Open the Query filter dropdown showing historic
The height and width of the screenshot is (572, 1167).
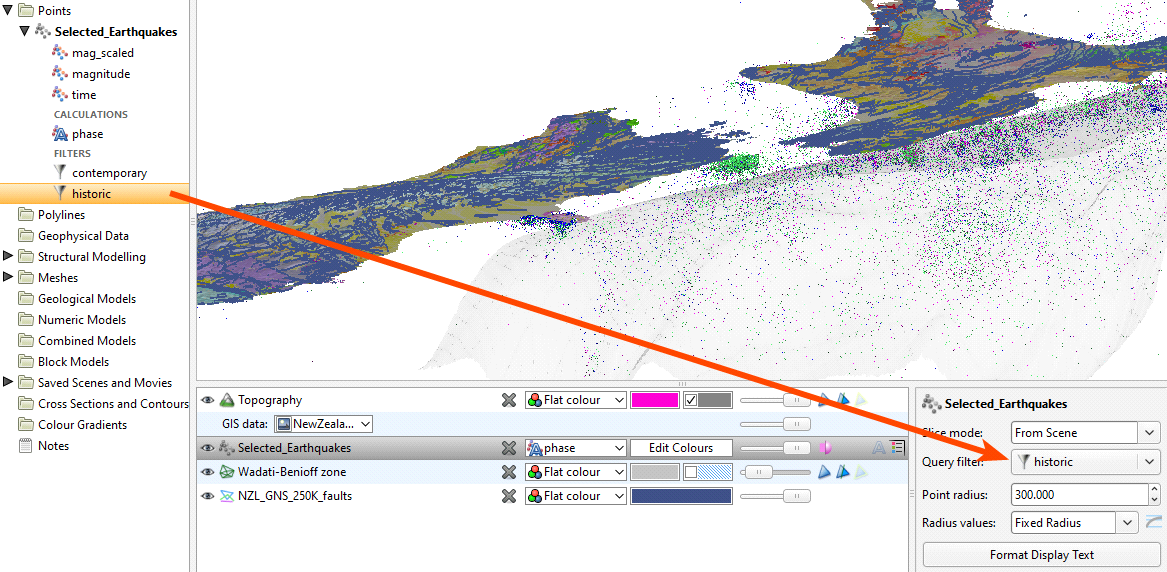click(1086, 462)
